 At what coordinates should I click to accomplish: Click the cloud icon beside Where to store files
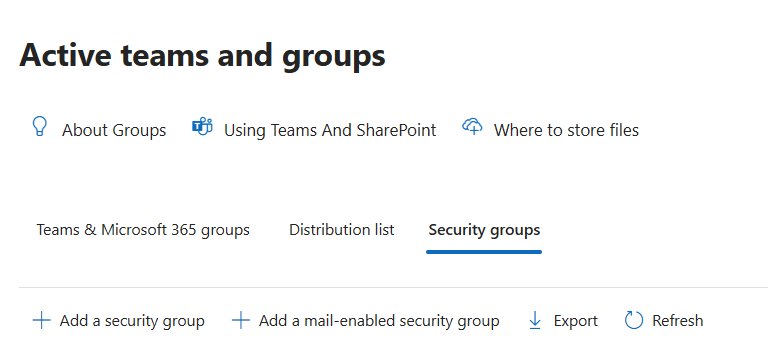pos(472,126)
